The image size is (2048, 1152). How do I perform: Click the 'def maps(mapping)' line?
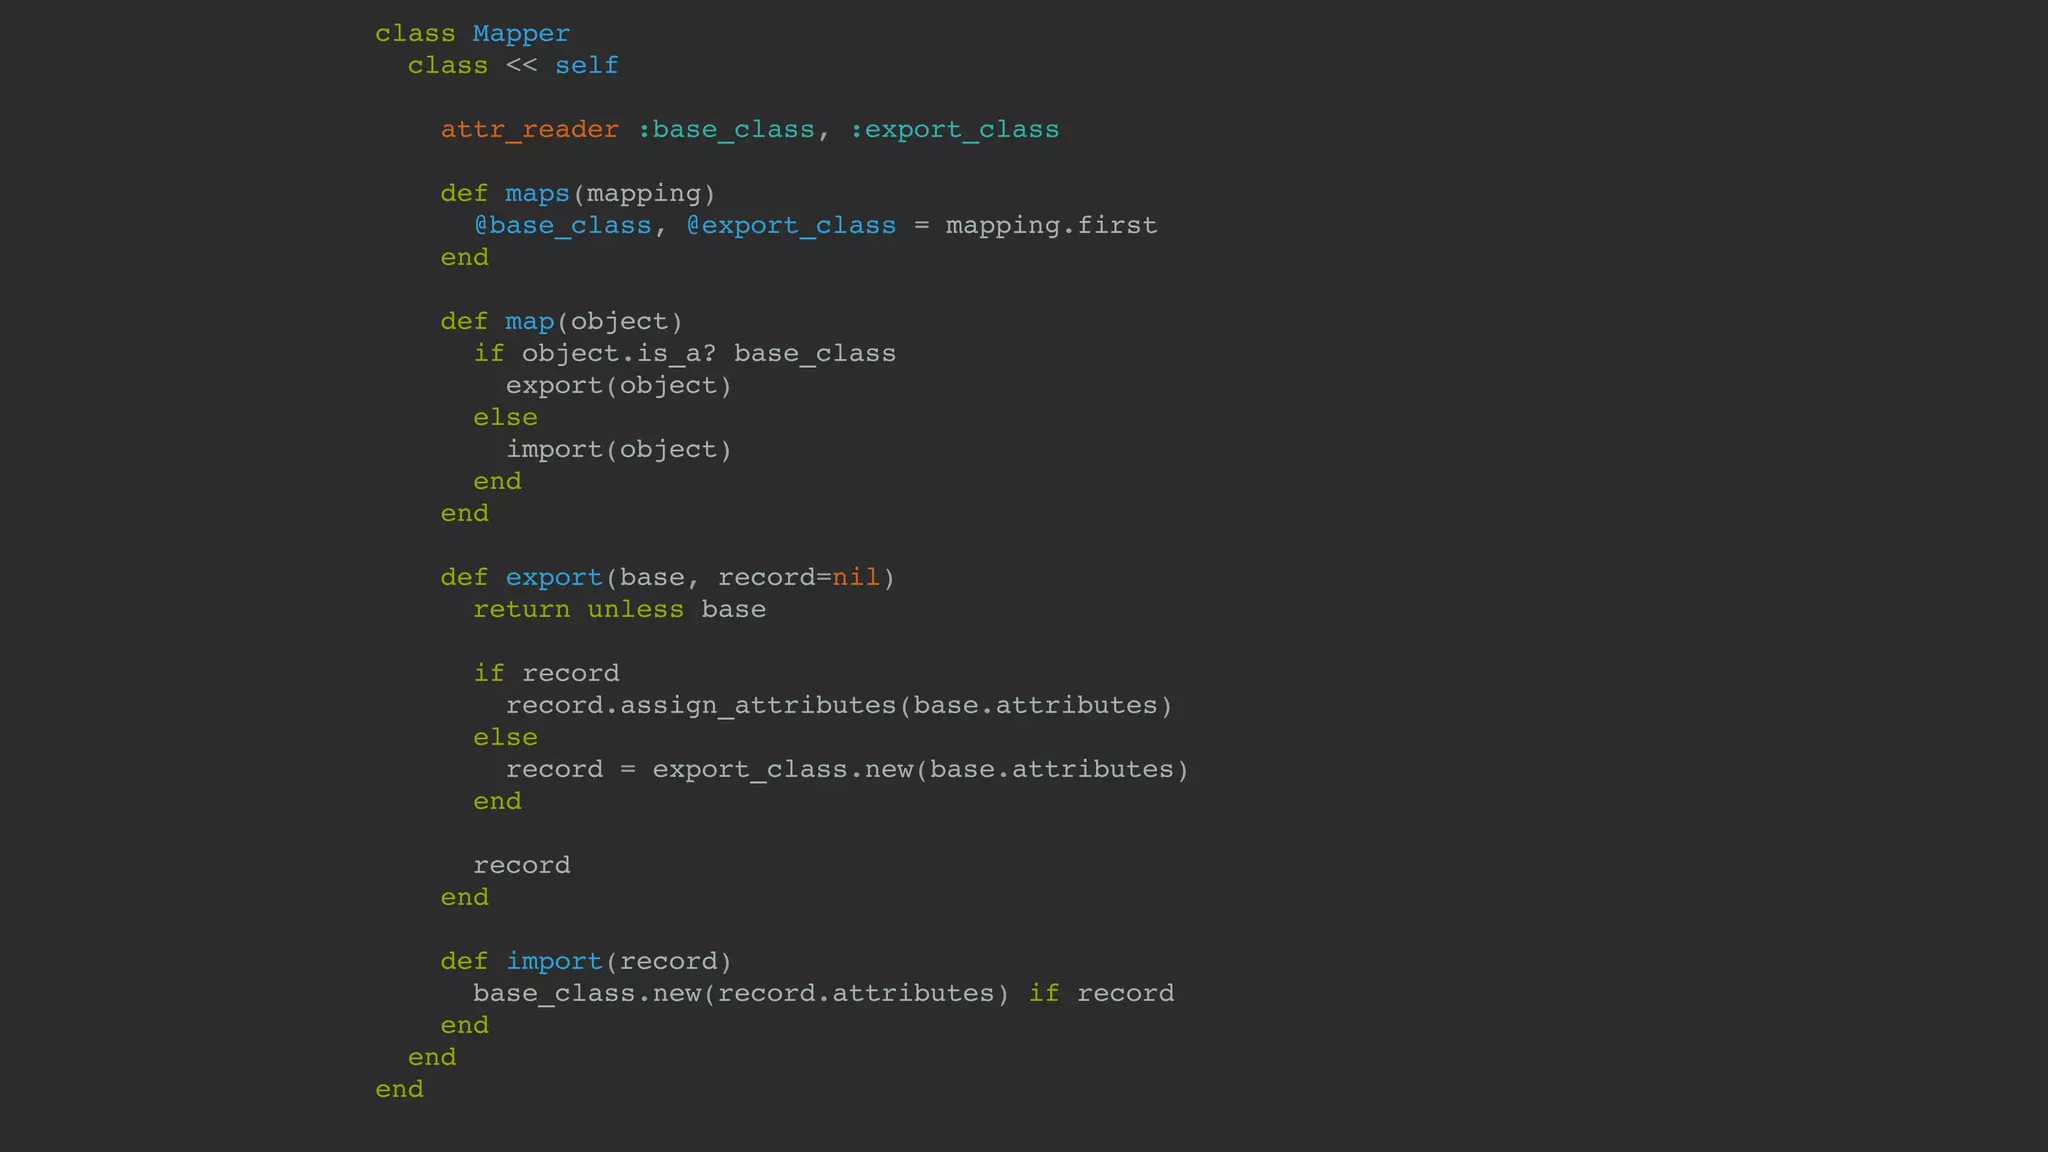[578, 194]
